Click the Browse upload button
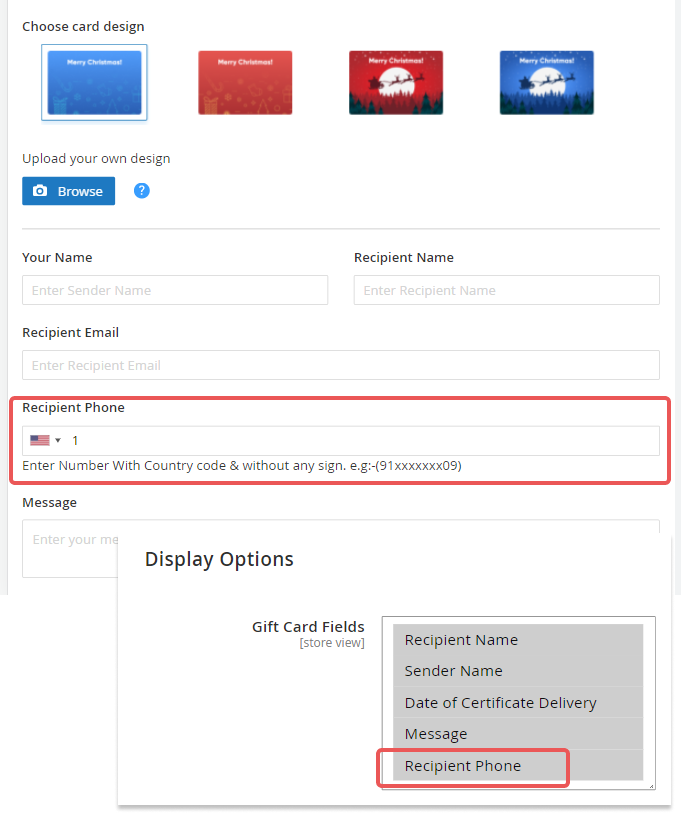Viewport: 681px width, 813px height. [68, 191]
